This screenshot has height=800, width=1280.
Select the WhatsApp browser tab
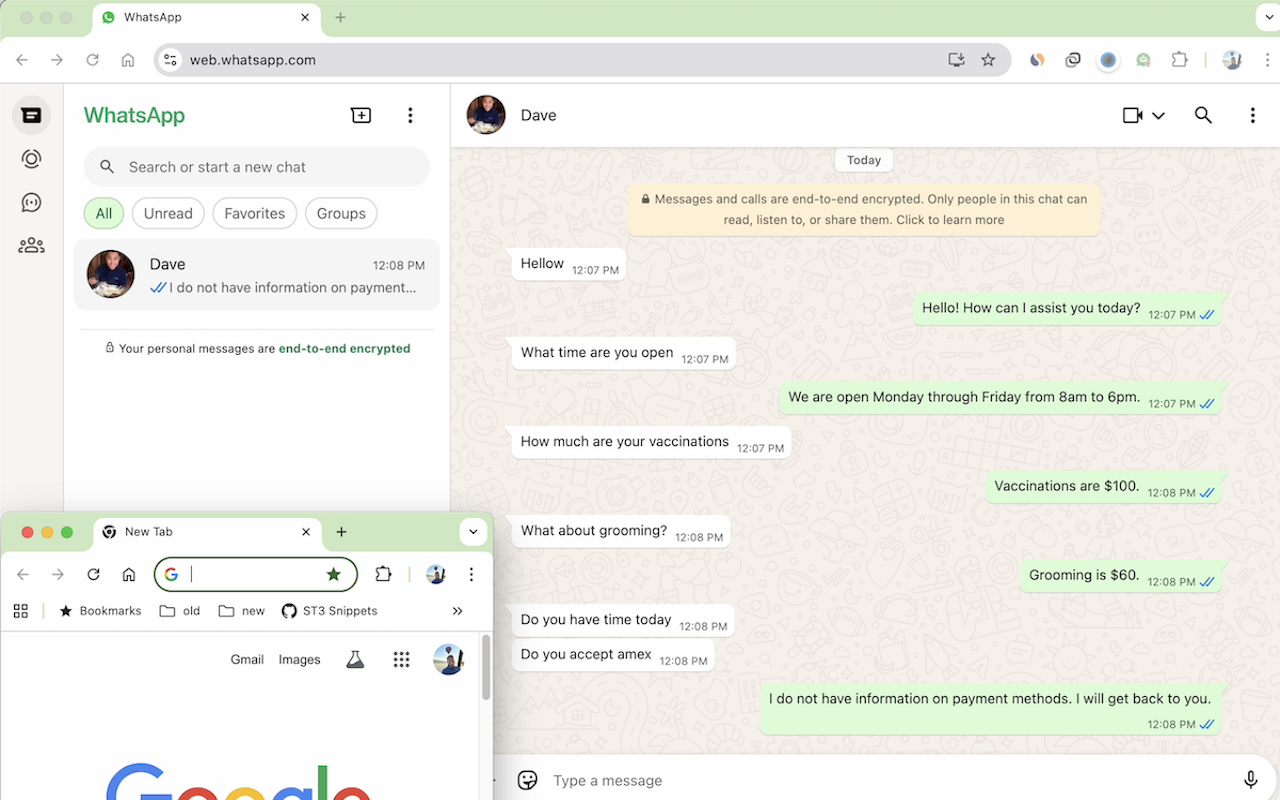point(206,18)
